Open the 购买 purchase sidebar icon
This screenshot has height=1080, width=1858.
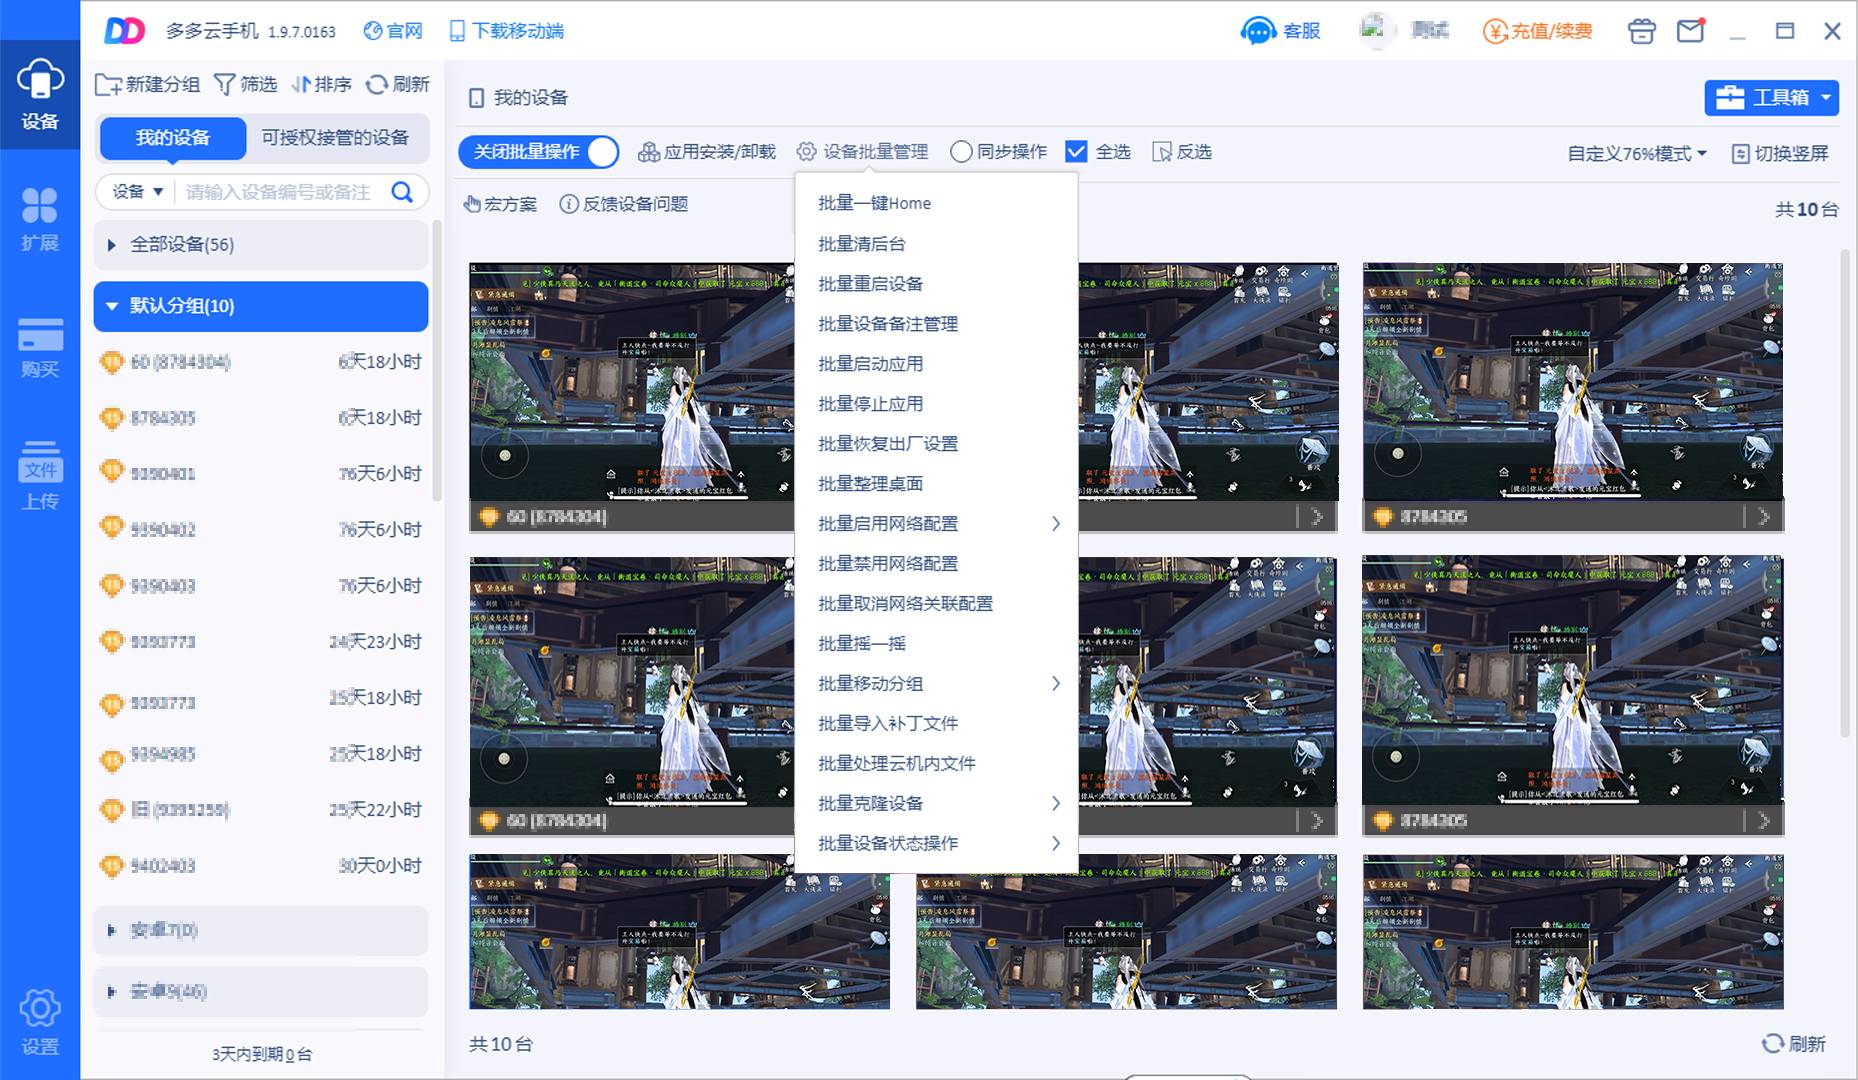40,347
